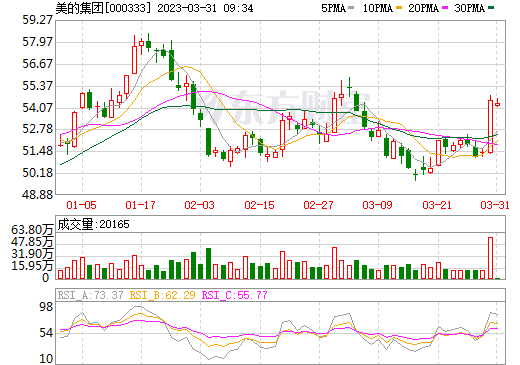Screen dimensions: 520x365
Task: Select the 20PMA legend label
Action: [x=423, y=8]
